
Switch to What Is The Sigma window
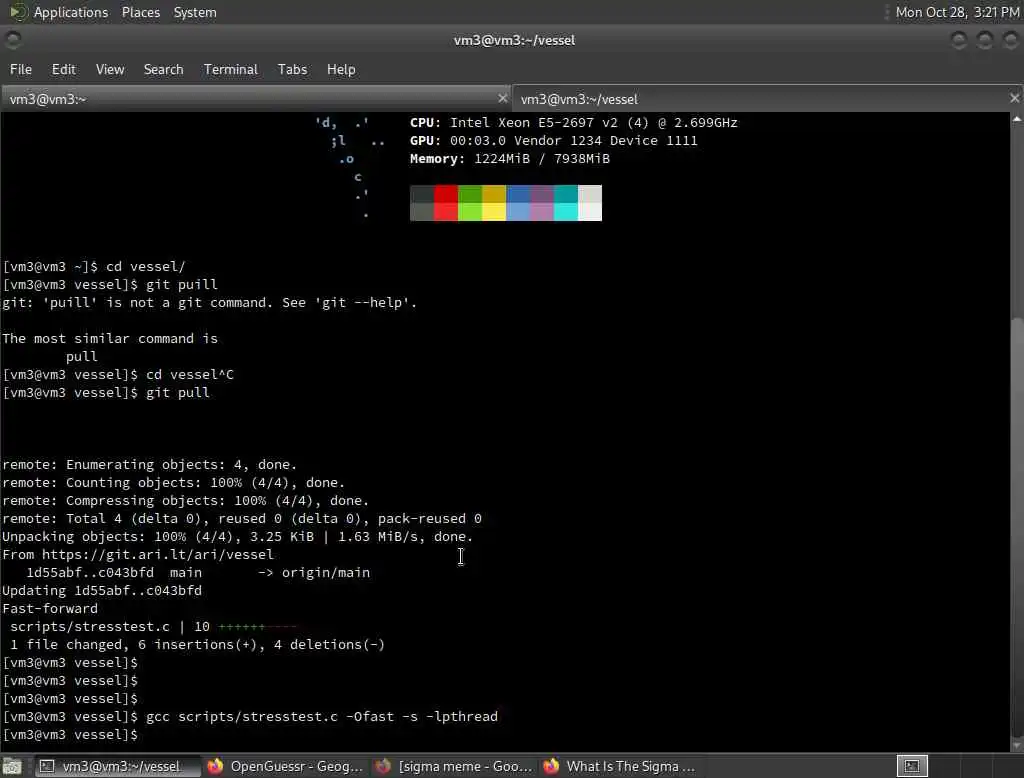point(619,766)
